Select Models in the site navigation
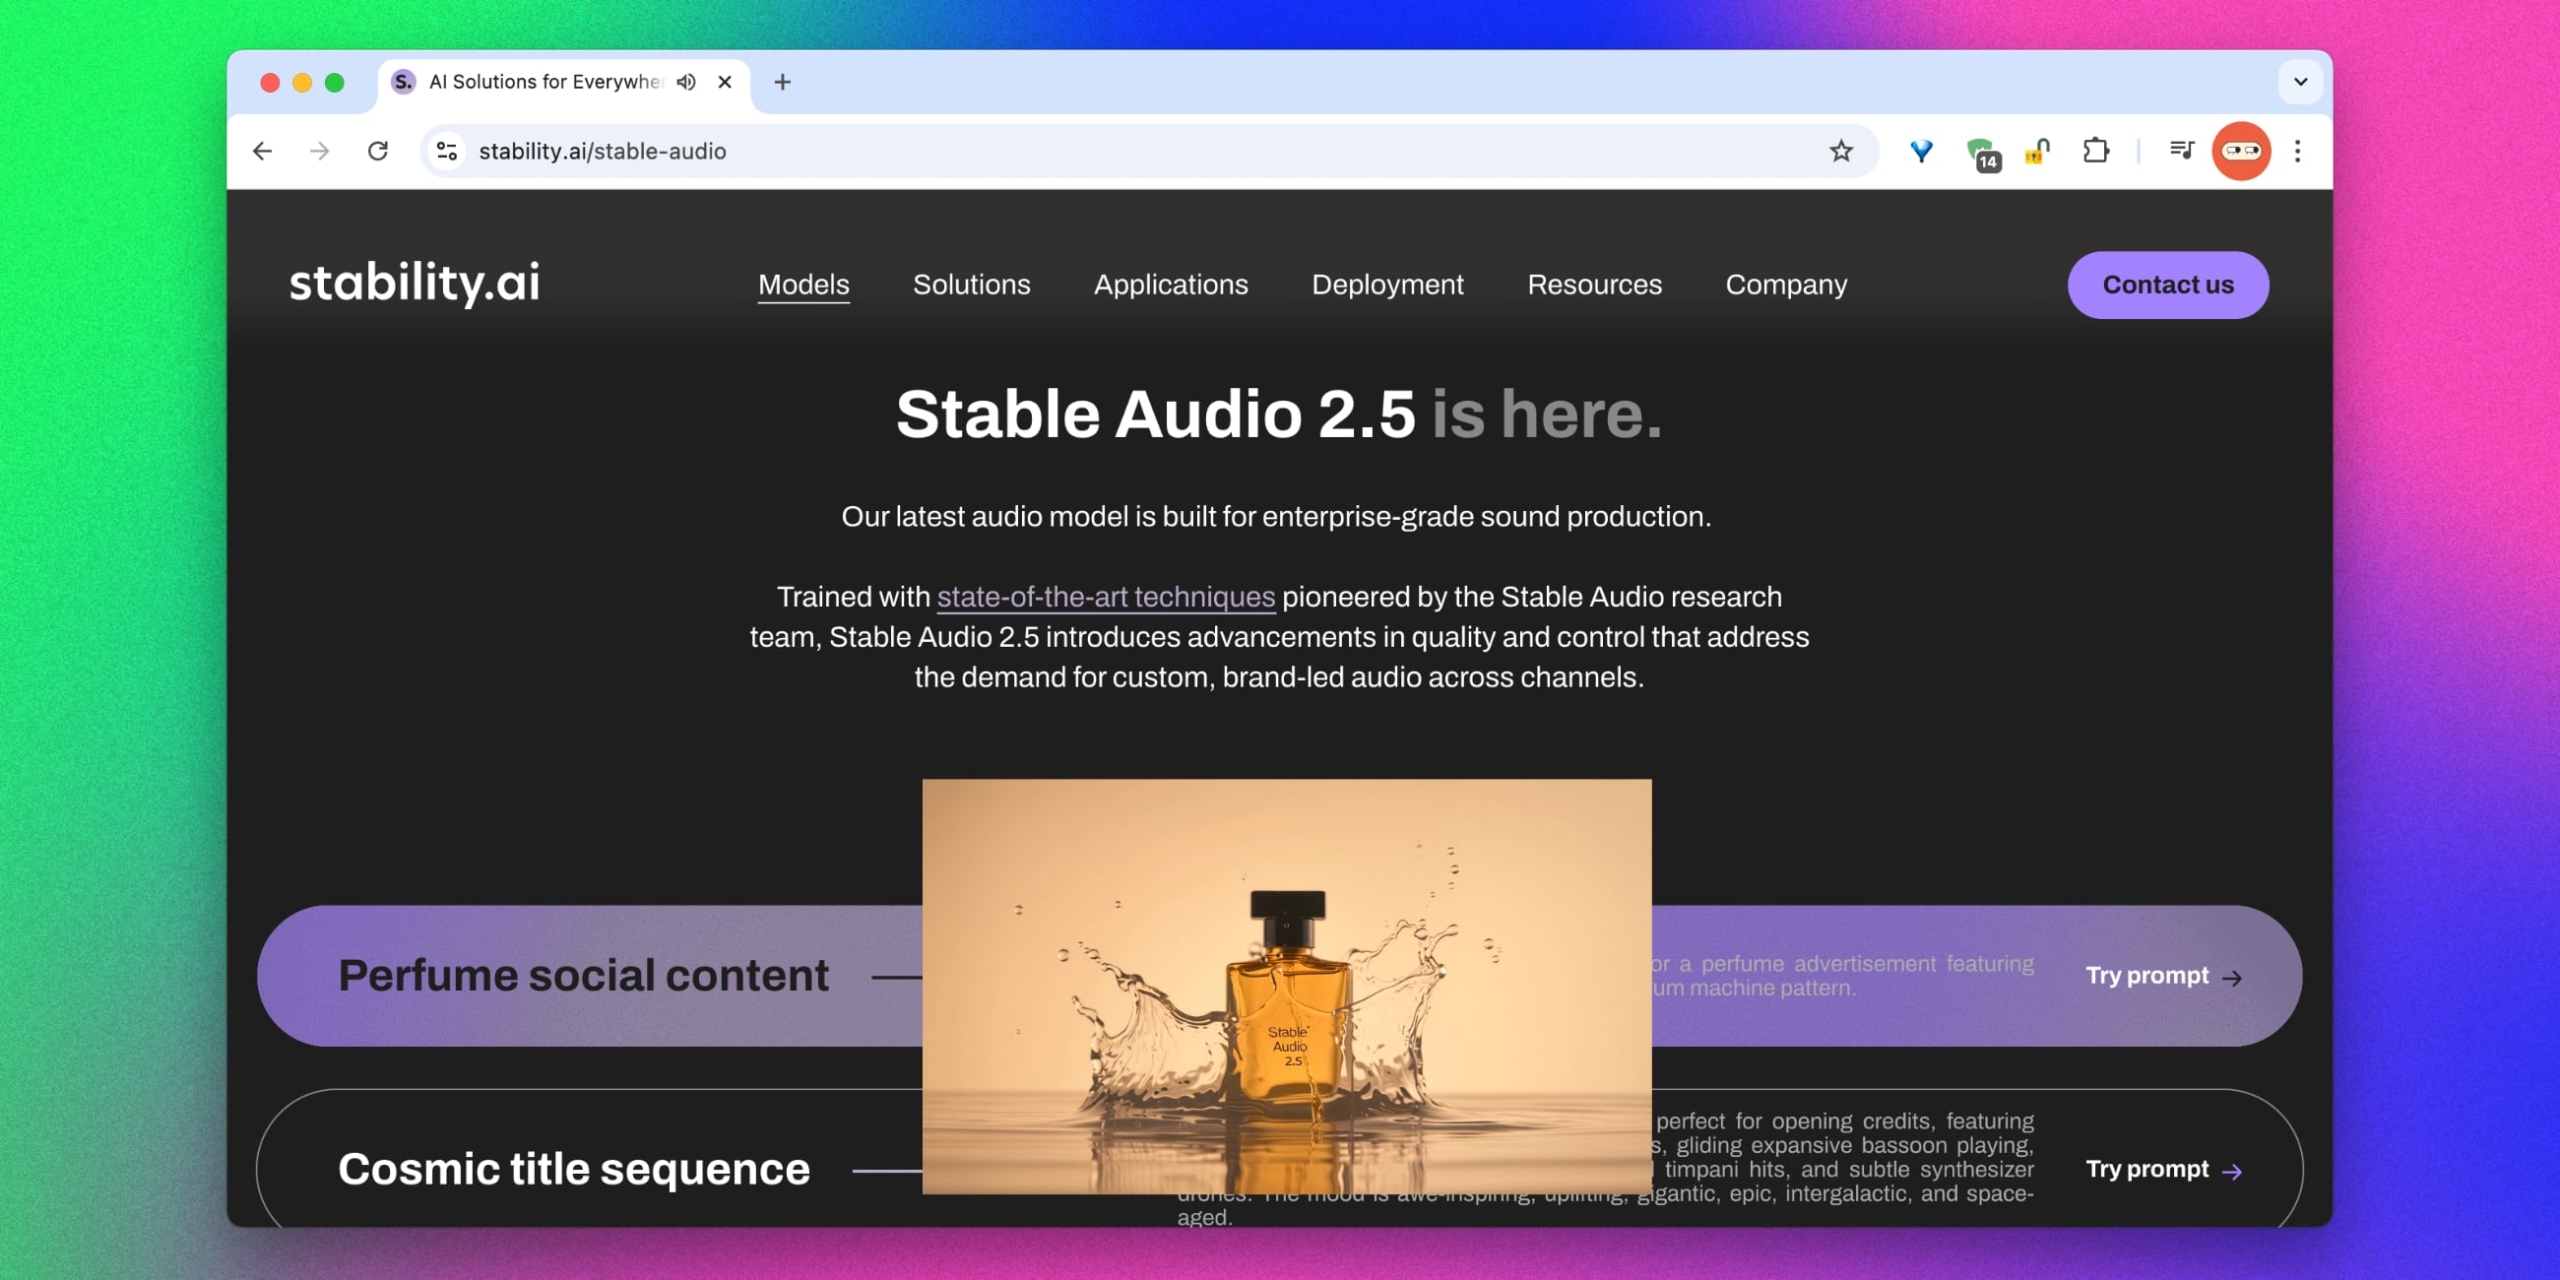This screenshot has width=2560, height=1280. 803,284
